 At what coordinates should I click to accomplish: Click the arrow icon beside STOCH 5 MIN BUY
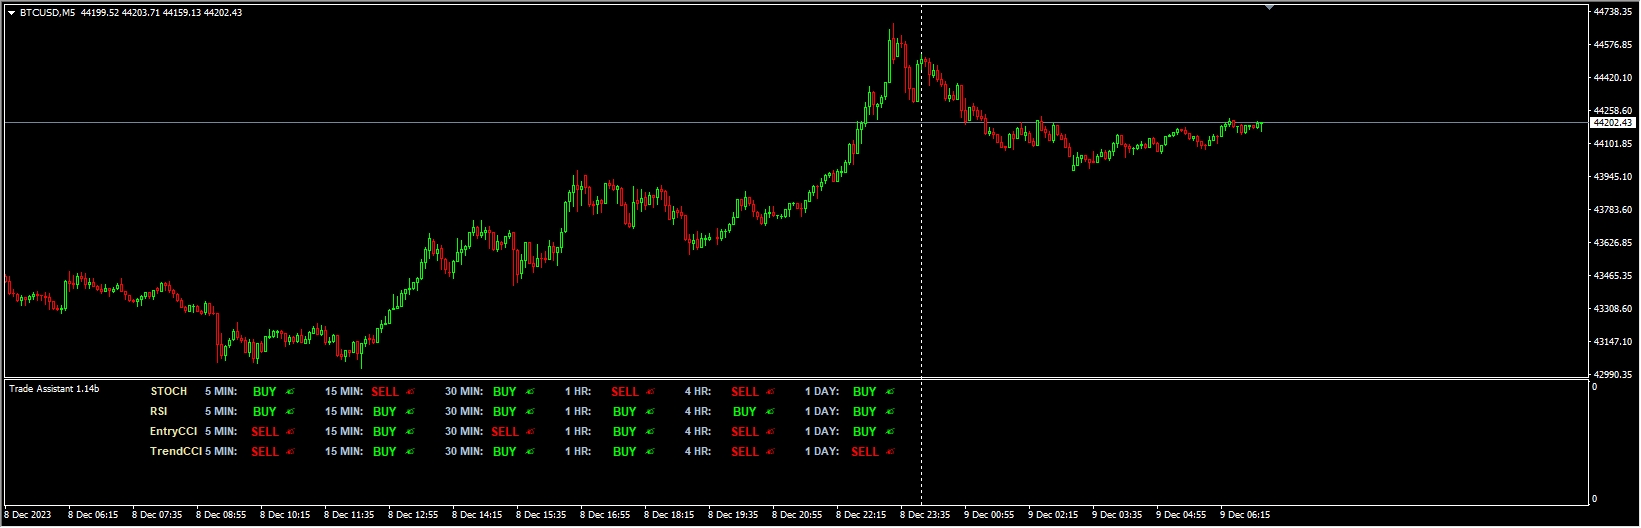coord(290,392)
